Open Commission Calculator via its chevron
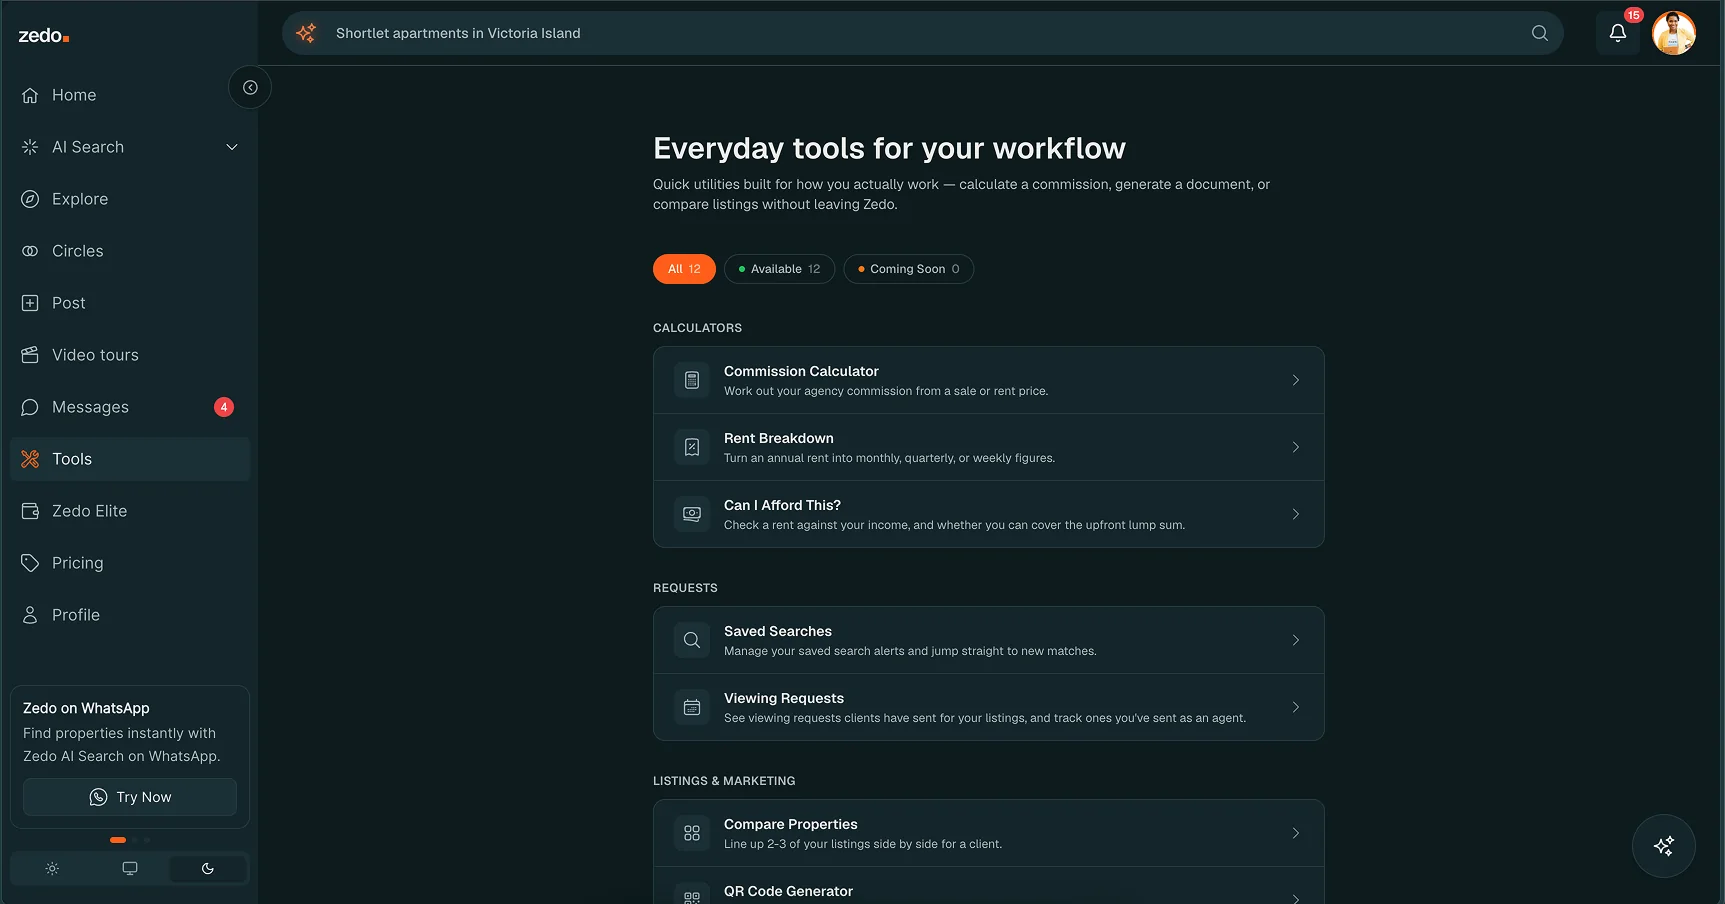1725x904 pixels. (1296, 380)
